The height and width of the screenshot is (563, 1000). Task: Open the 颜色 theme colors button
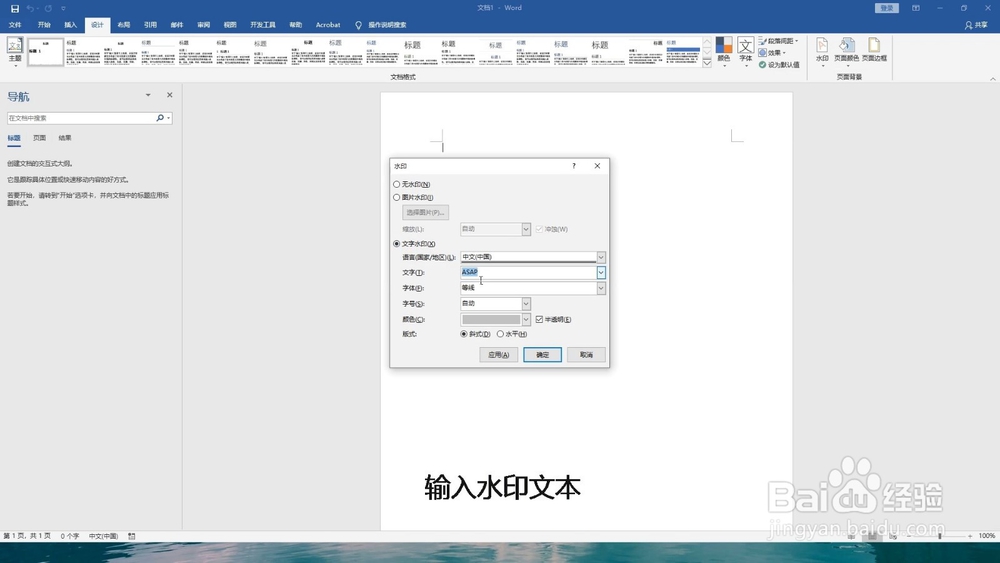tap(724, 52)
